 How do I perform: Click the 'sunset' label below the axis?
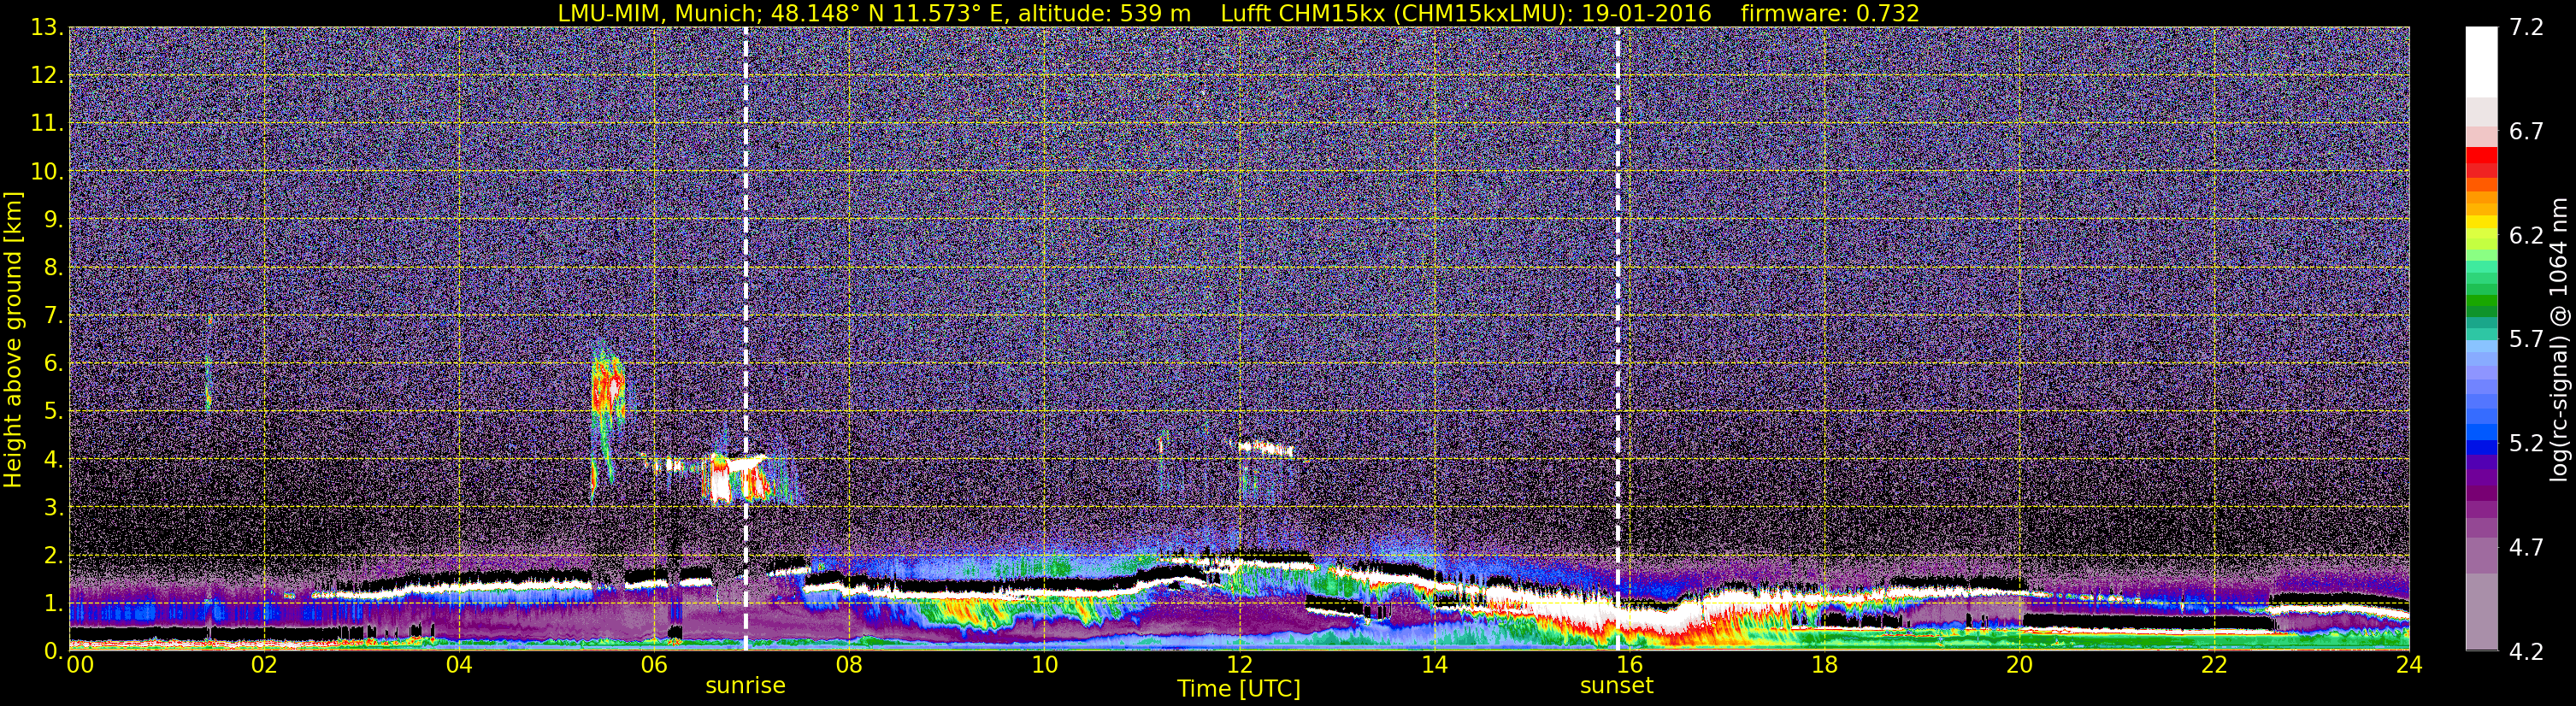1617,686
